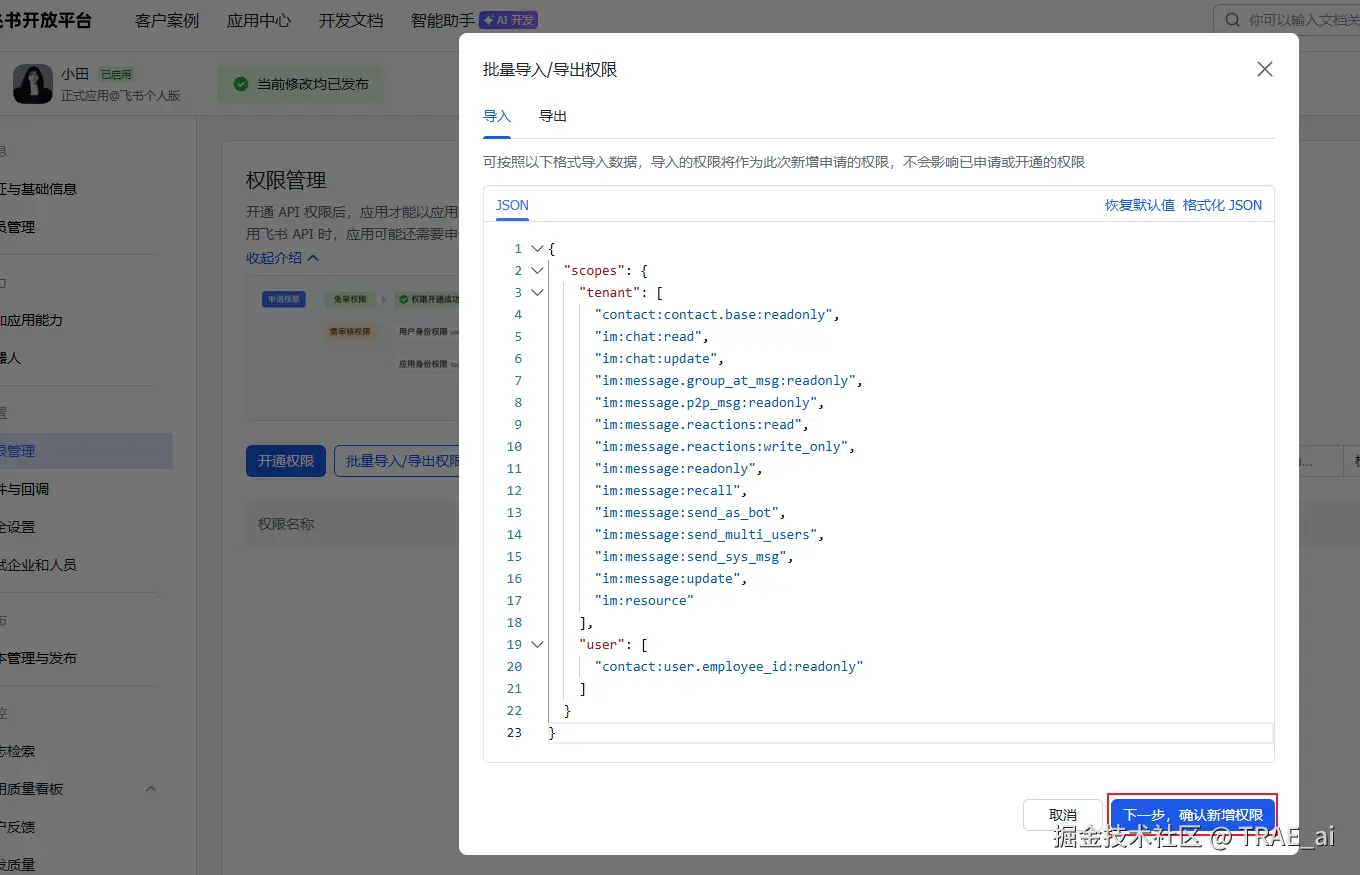Open 应用中心 in the top navigation
The image size is (1360, 875).
pyautogui.click(x=259, y=20)
